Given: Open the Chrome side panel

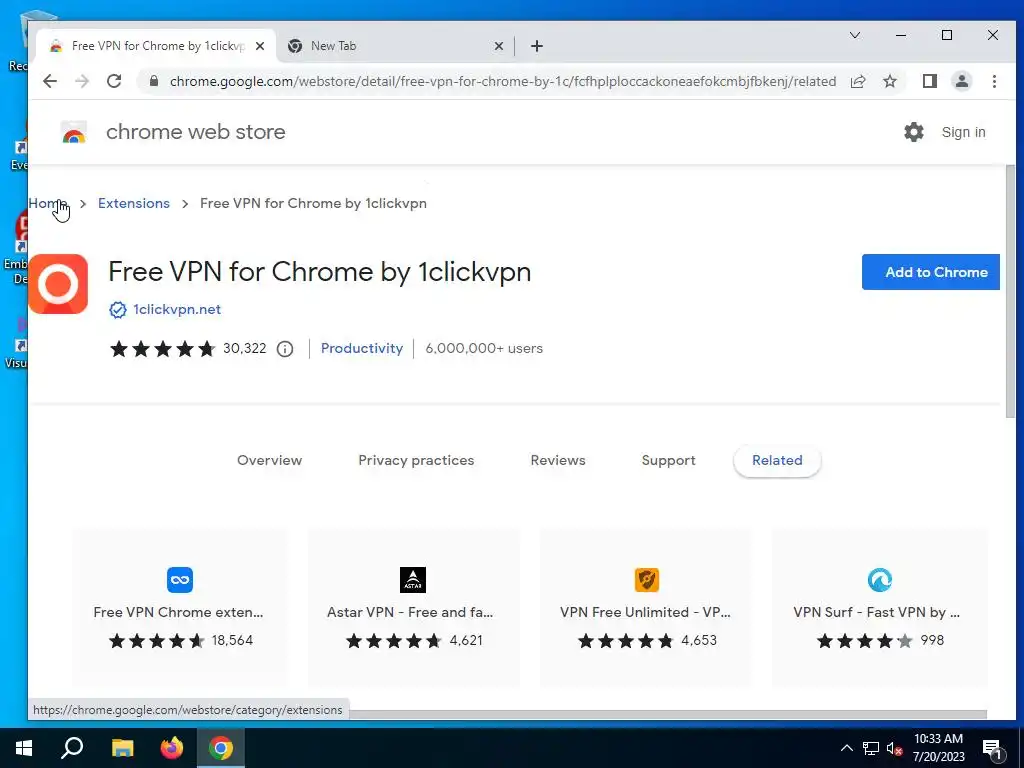Looking at the screenshot, I should point(929,81).
